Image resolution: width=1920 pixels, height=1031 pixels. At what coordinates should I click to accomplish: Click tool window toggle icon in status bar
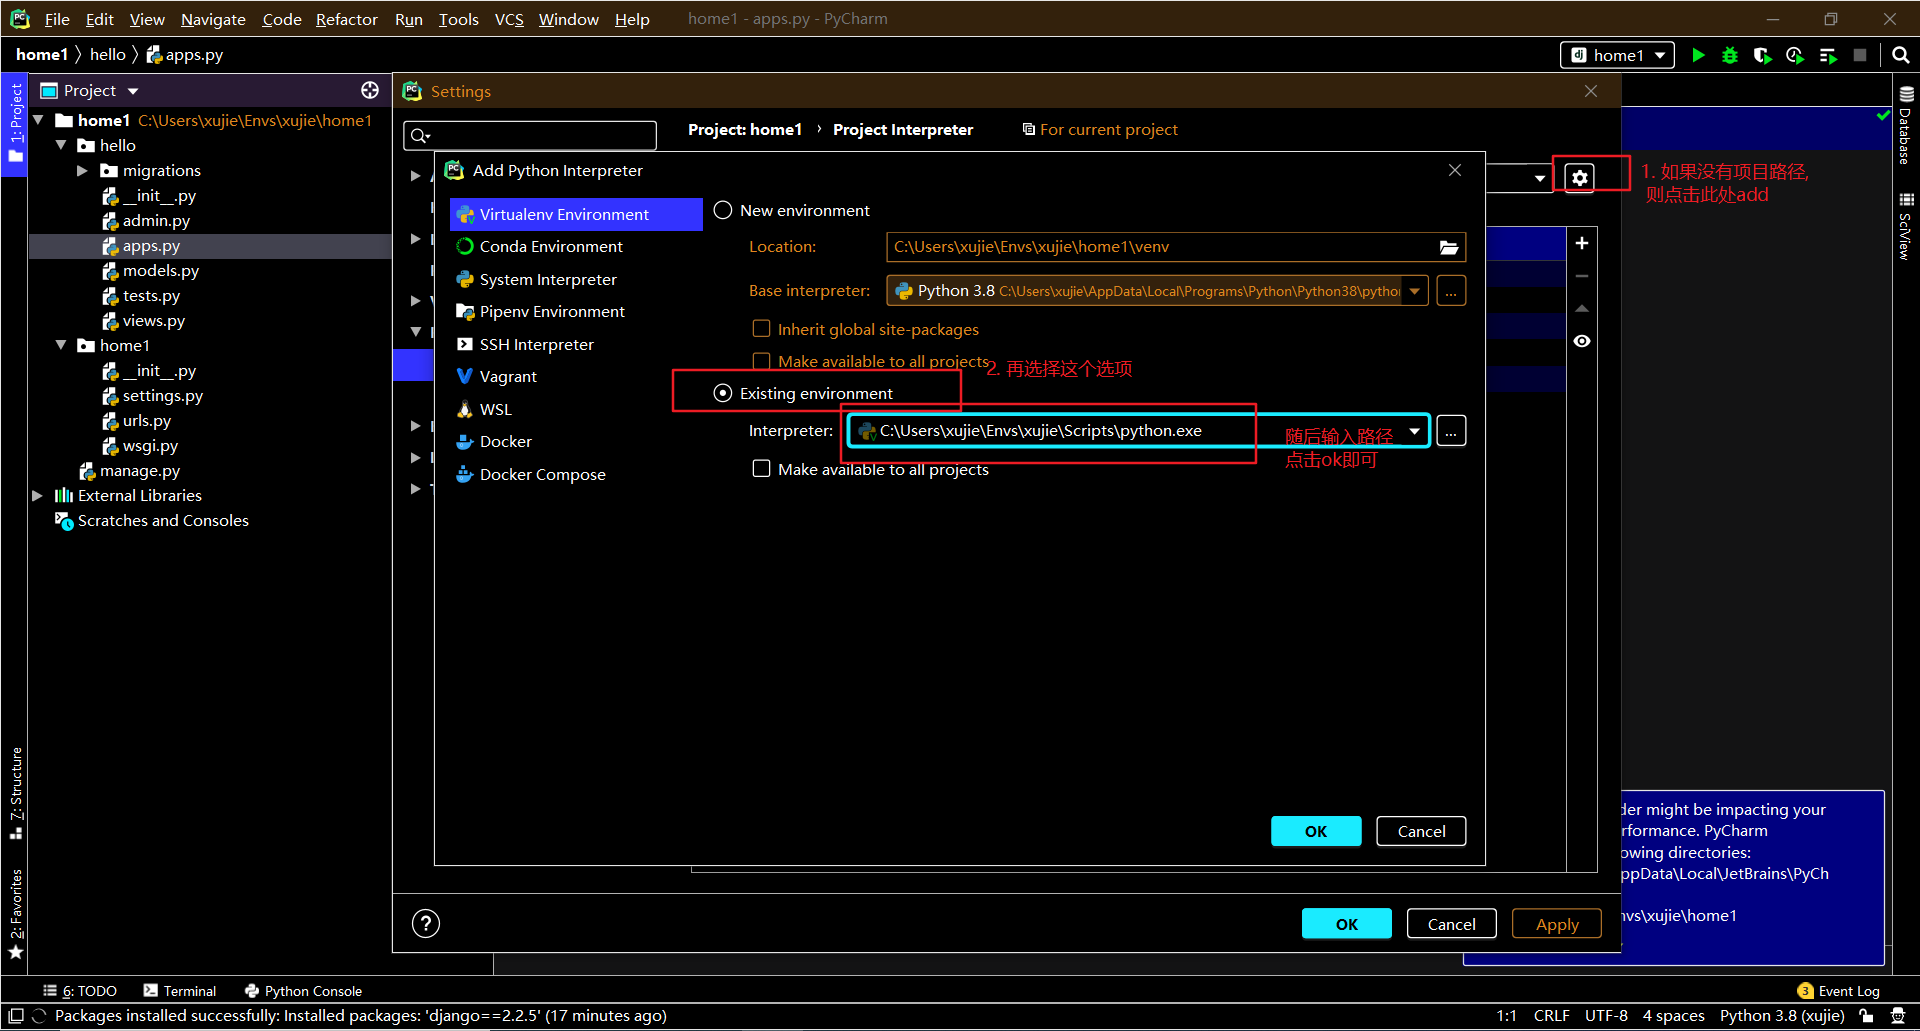(16, 1016)
